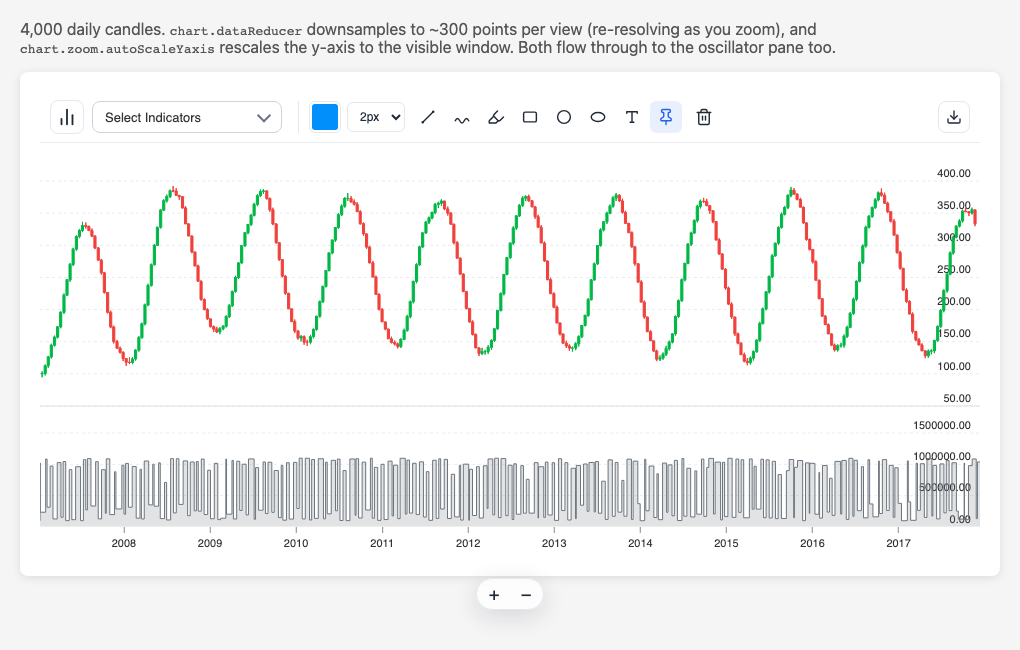Select the ellipse shape tool
The image size is (1020, 650).
coord(598,117)
